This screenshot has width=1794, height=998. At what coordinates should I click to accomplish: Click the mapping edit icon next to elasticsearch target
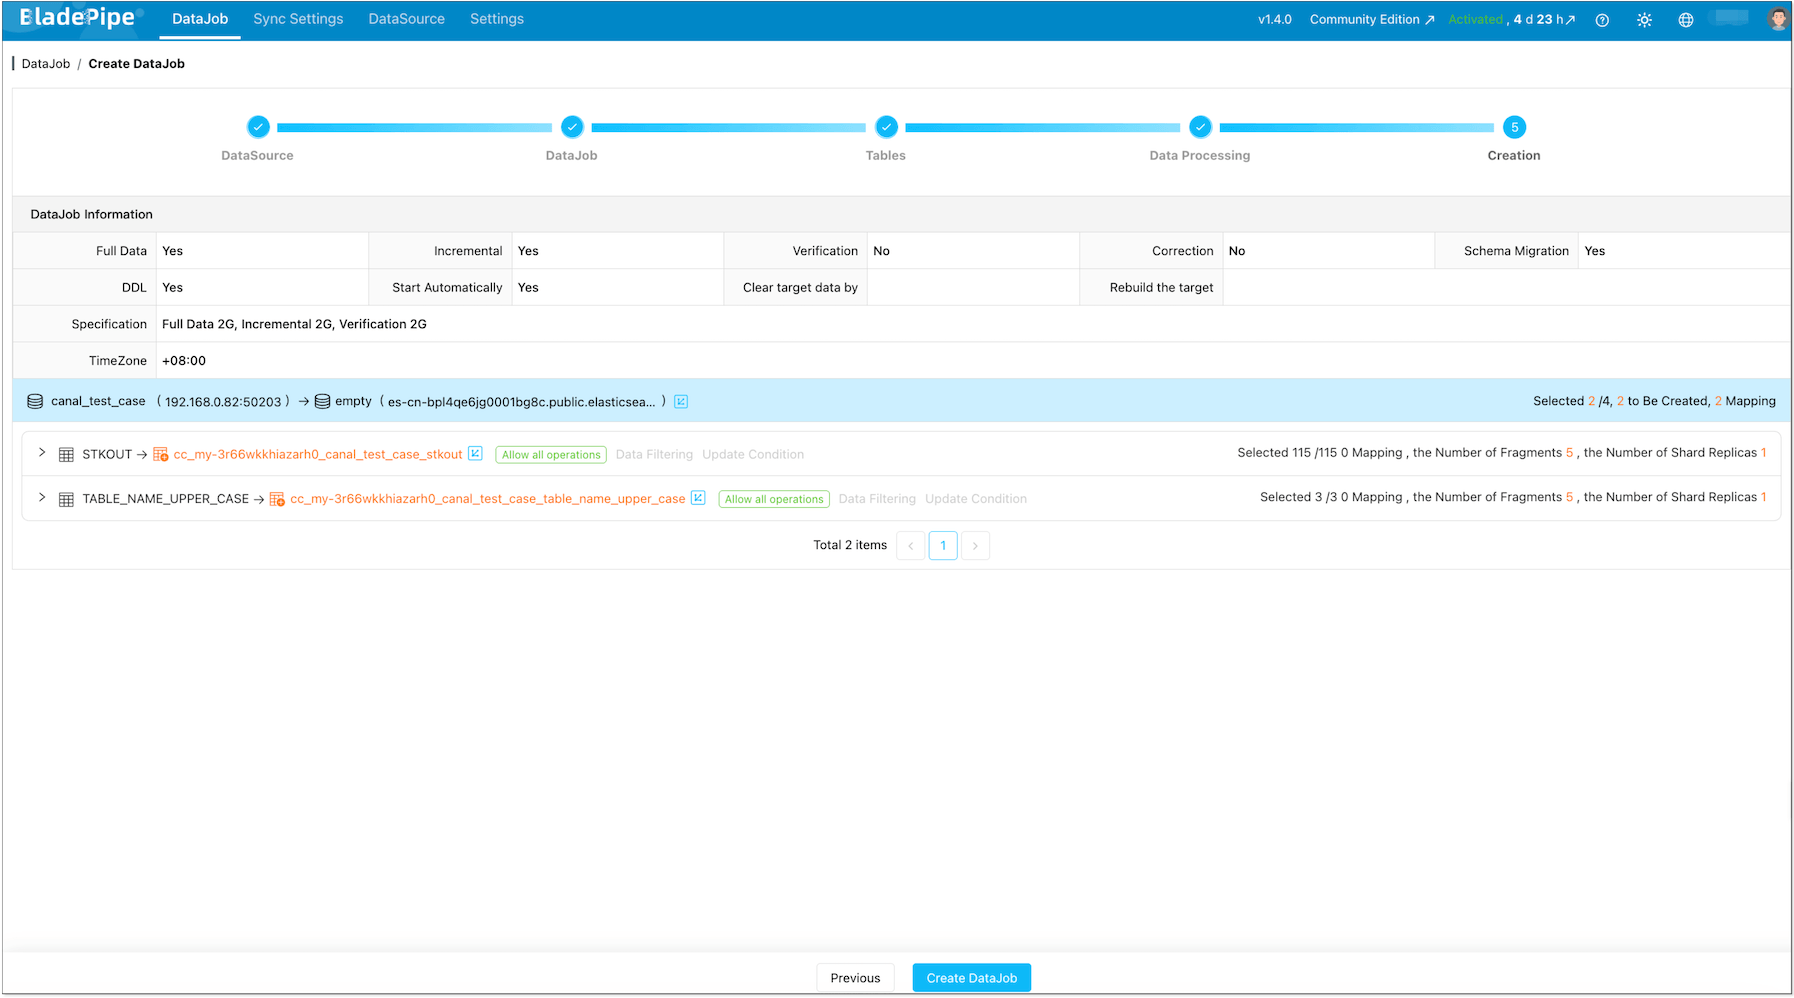coord(680,401)
